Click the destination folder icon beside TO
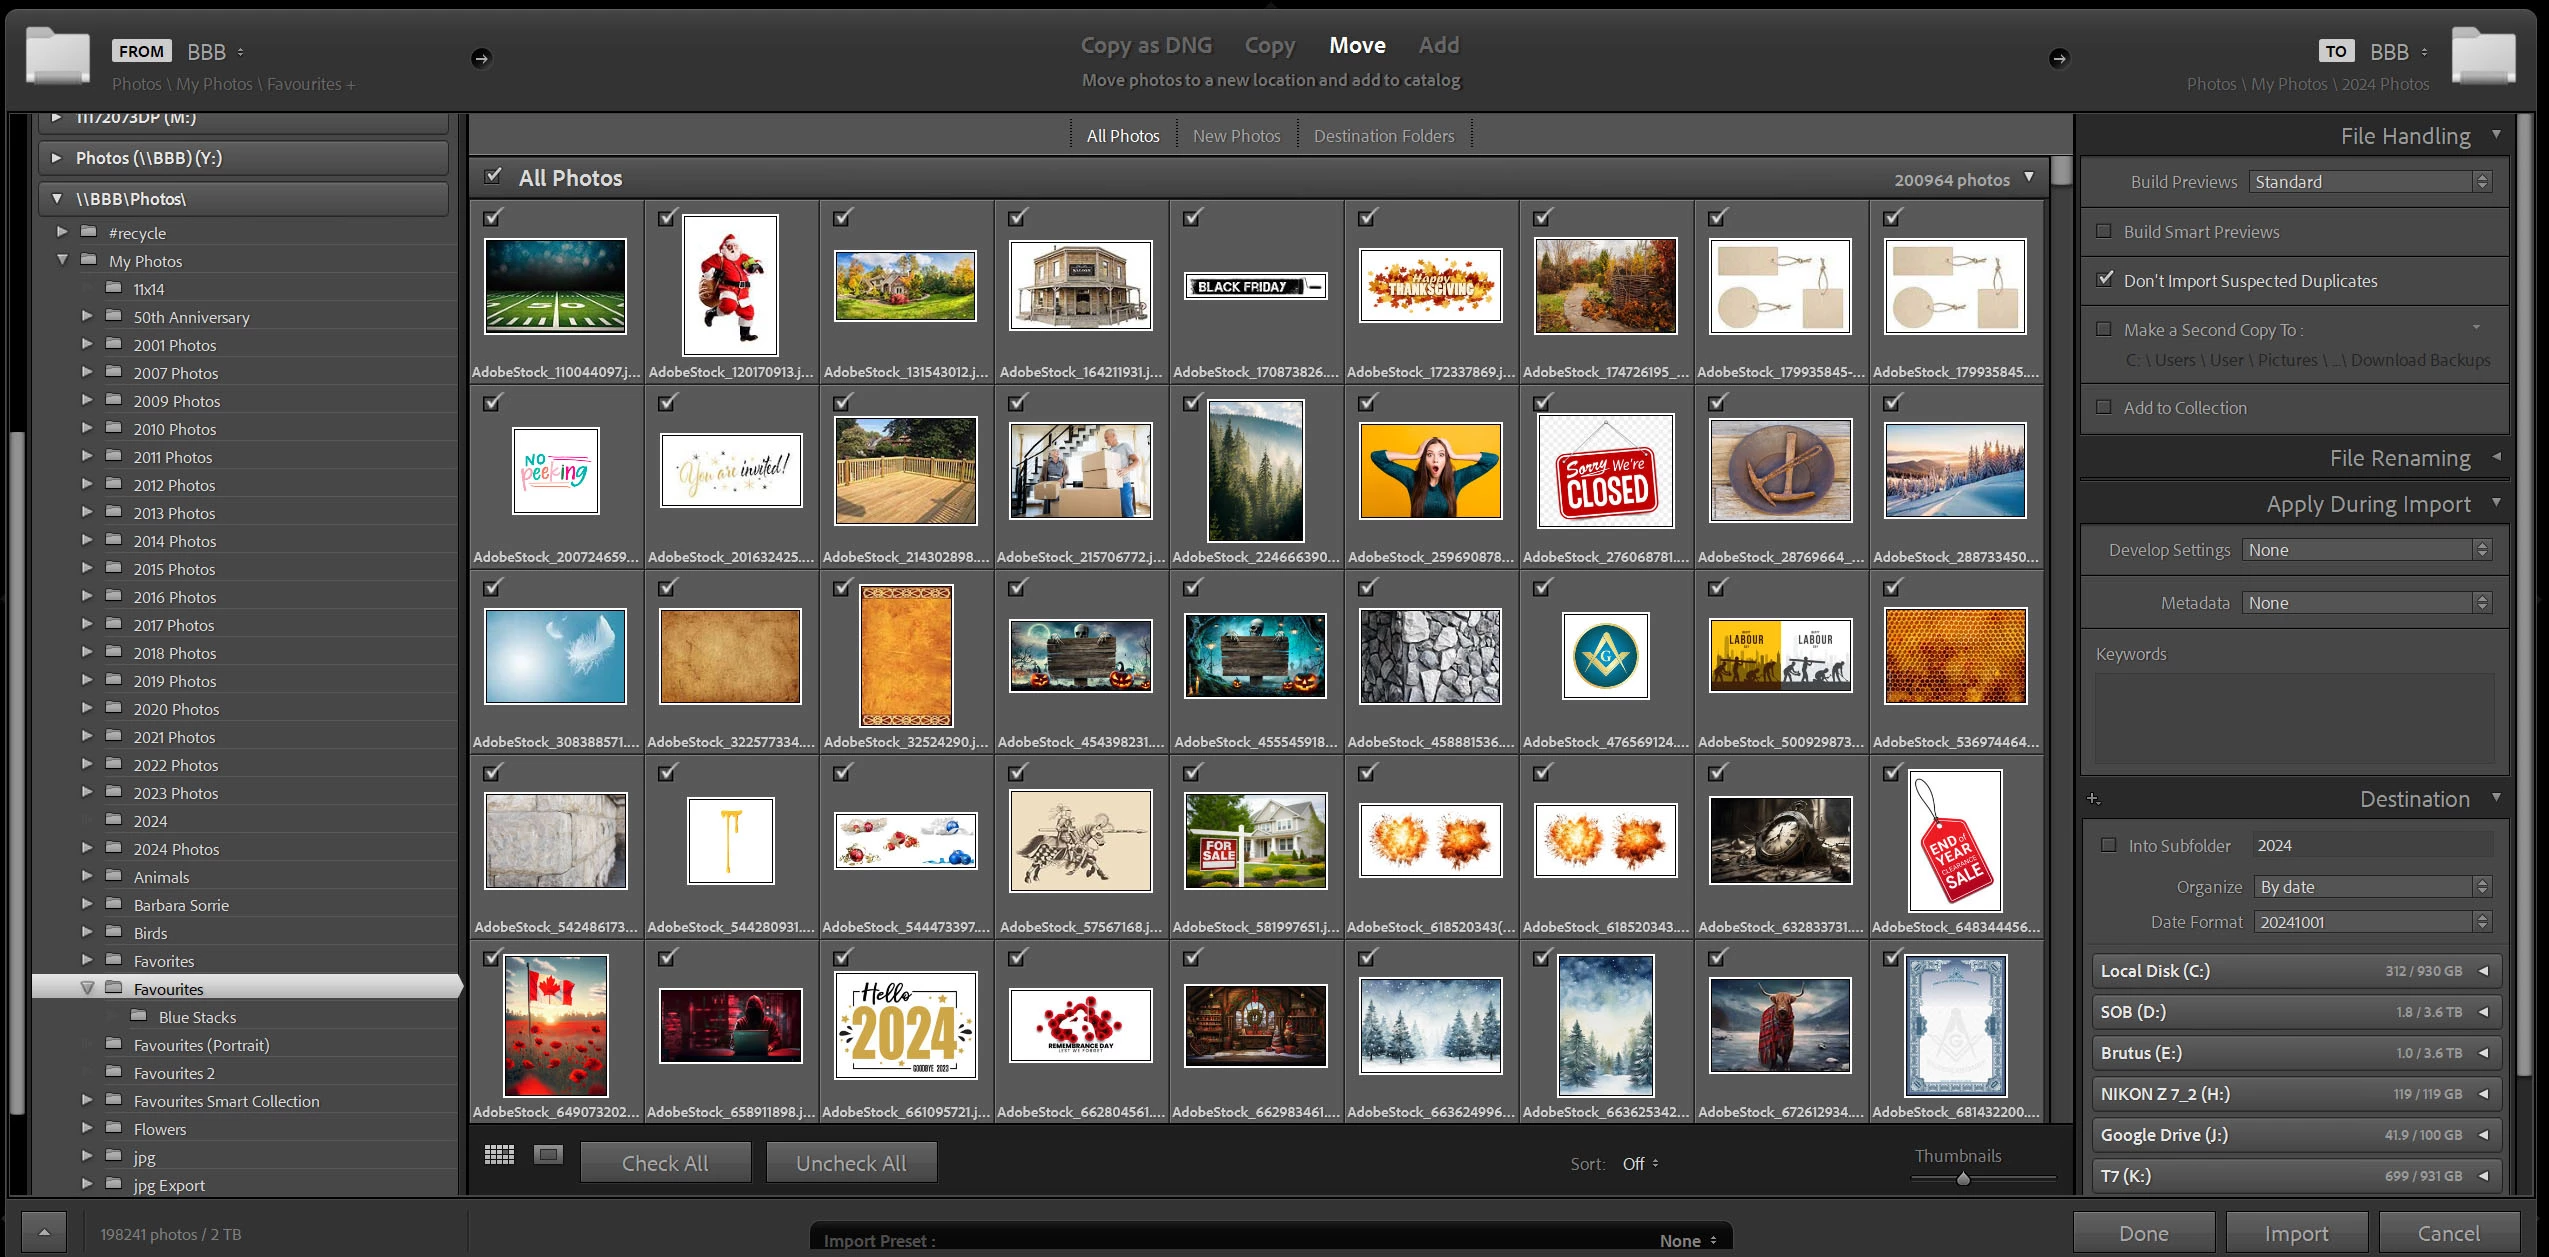The height and width of the screenshot is (1257, 2549). pos(2482,57)
